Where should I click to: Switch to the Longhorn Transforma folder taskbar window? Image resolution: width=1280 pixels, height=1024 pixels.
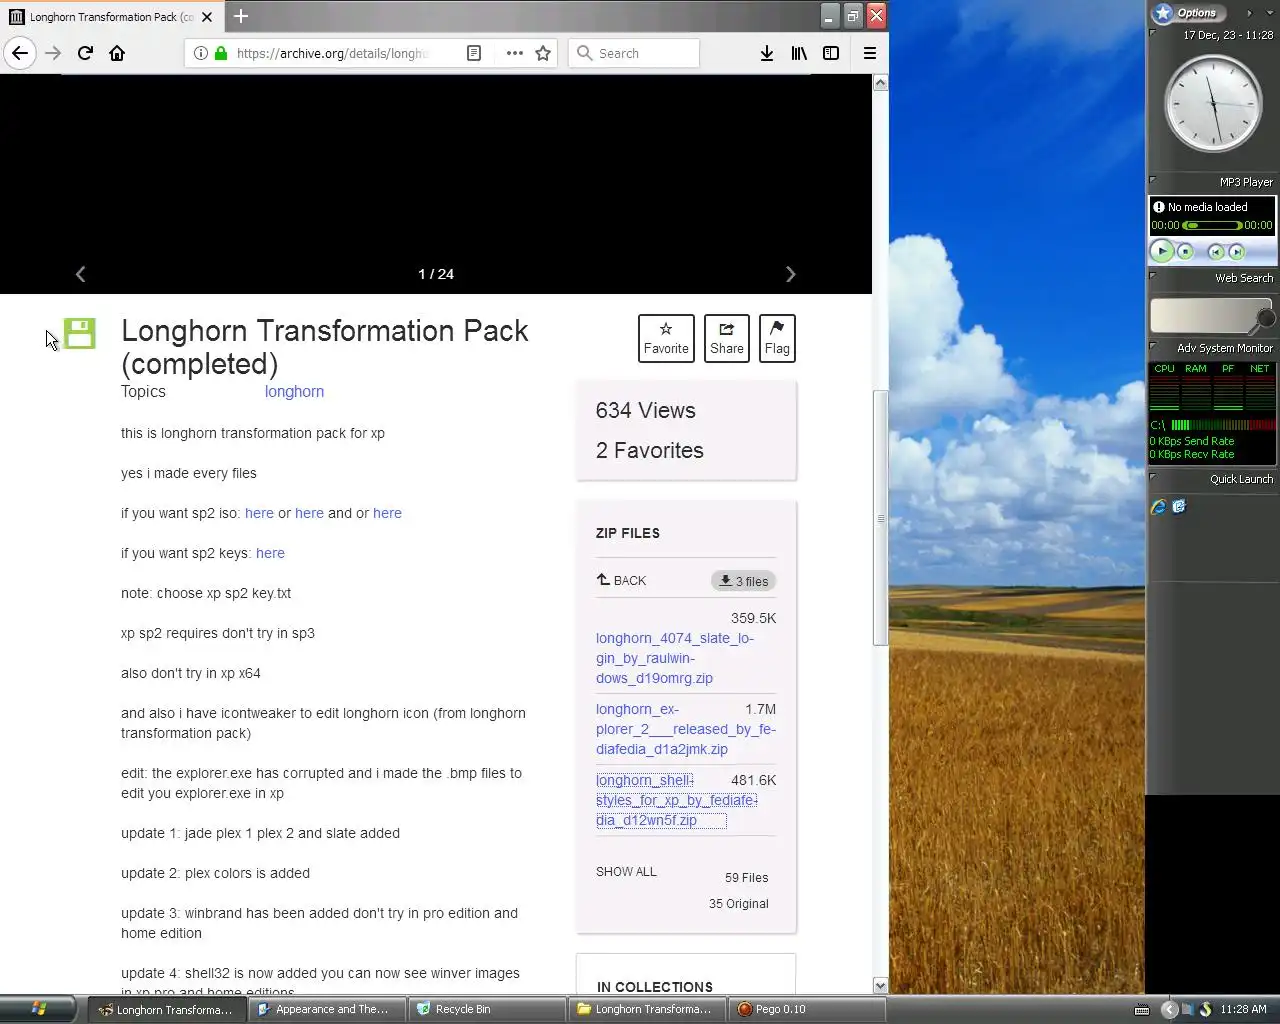pos(648,1009)
